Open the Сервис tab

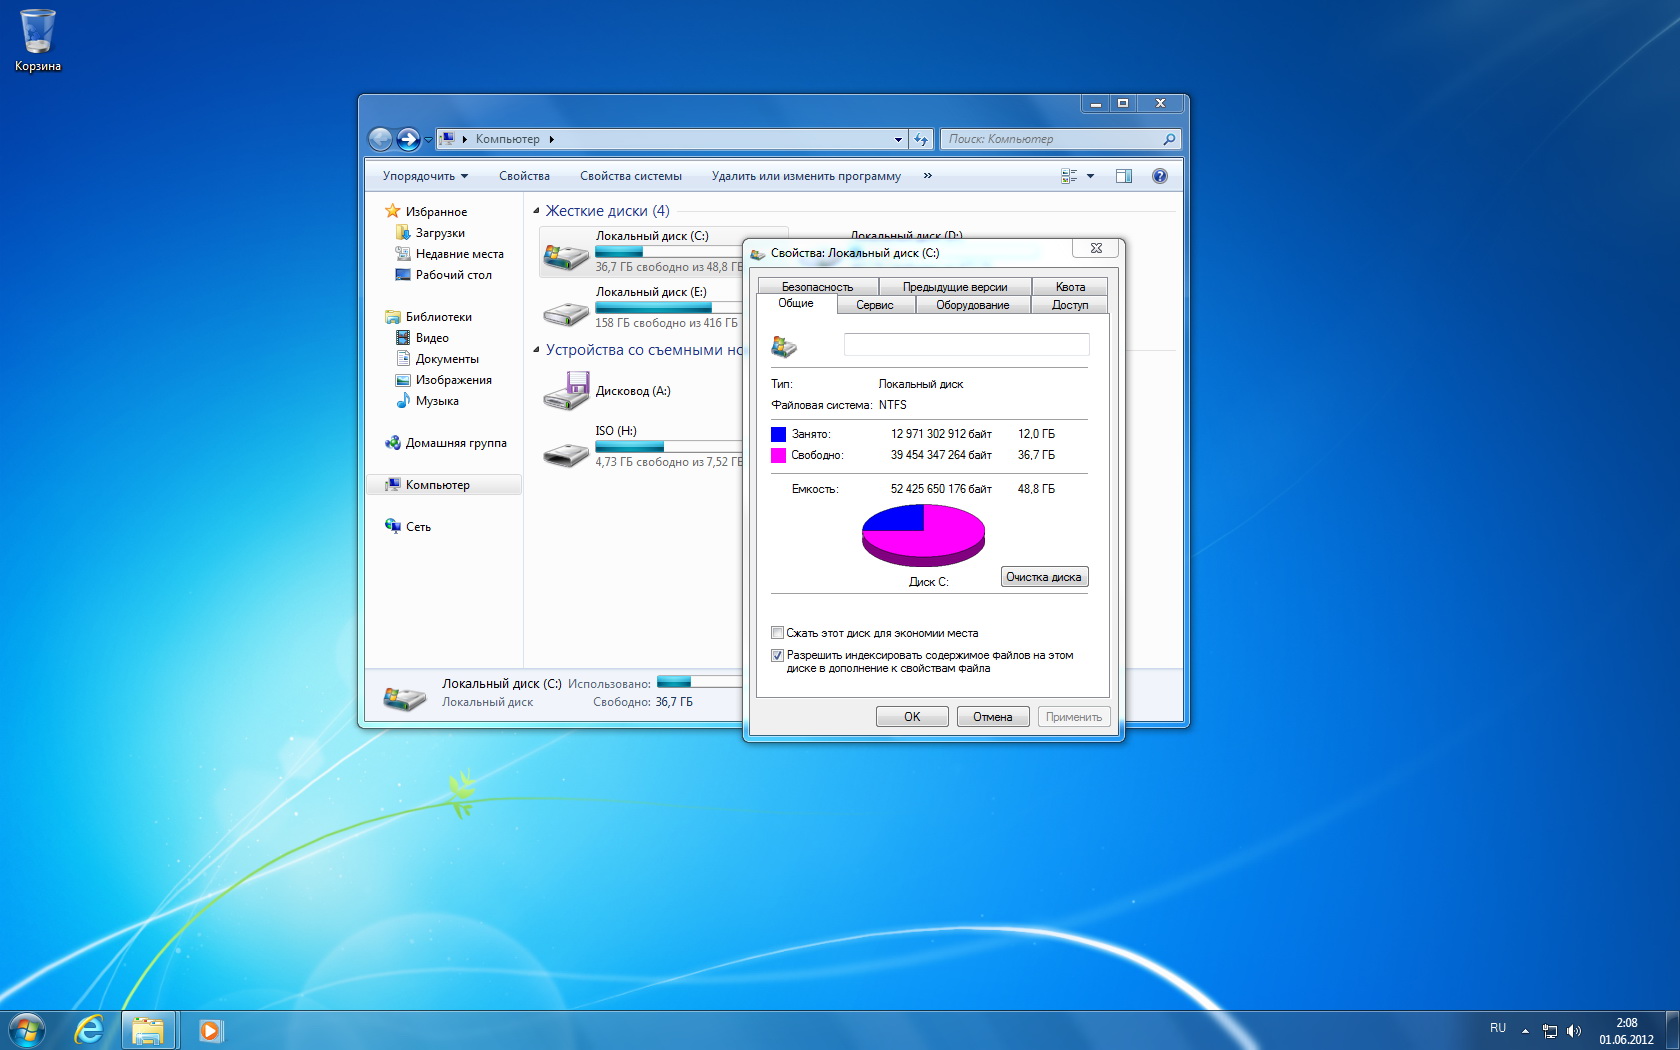pos(874,305)
